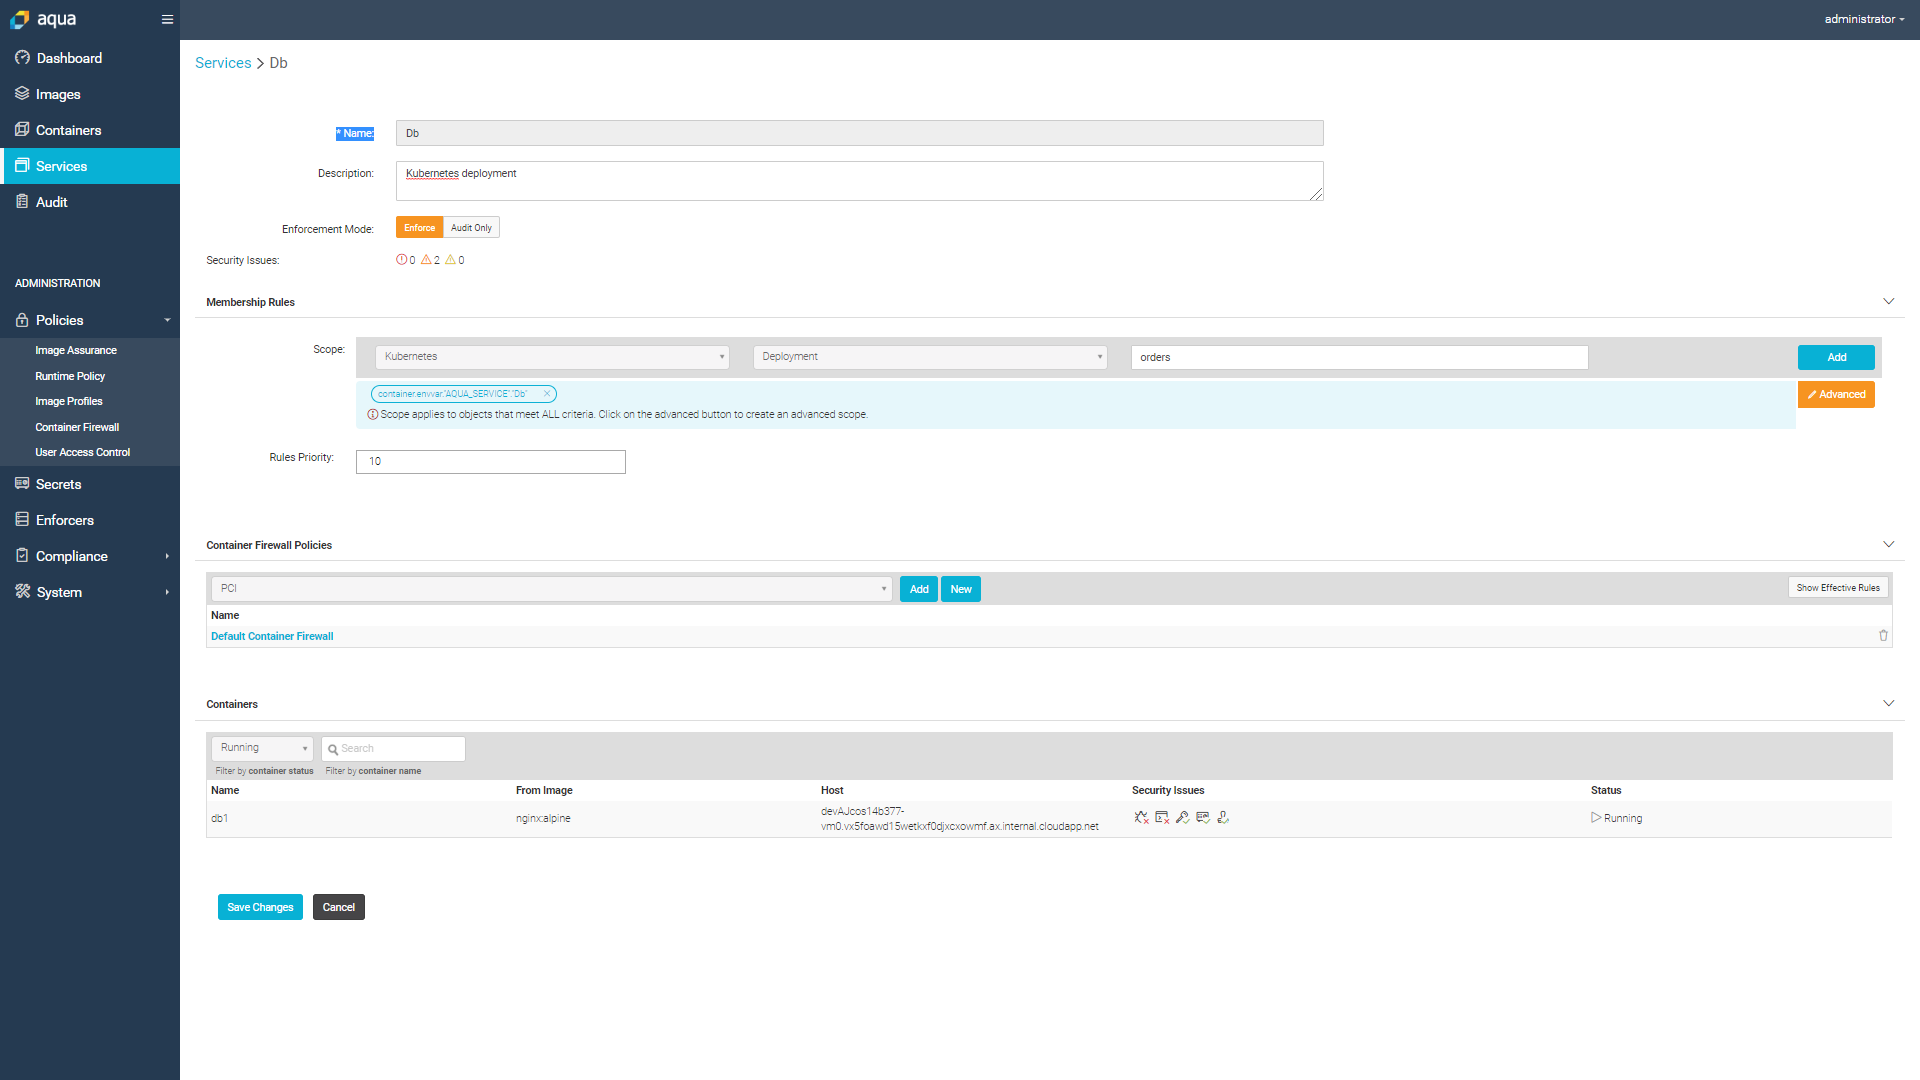The height and width of the screenshot is (1080, 1920).
Task: Click the secrets check icon for db1
Action: pos(1203,818)
